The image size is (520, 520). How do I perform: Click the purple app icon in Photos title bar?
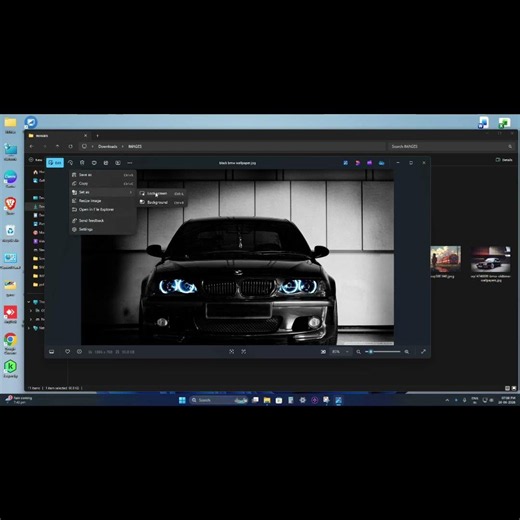(369, 163)
